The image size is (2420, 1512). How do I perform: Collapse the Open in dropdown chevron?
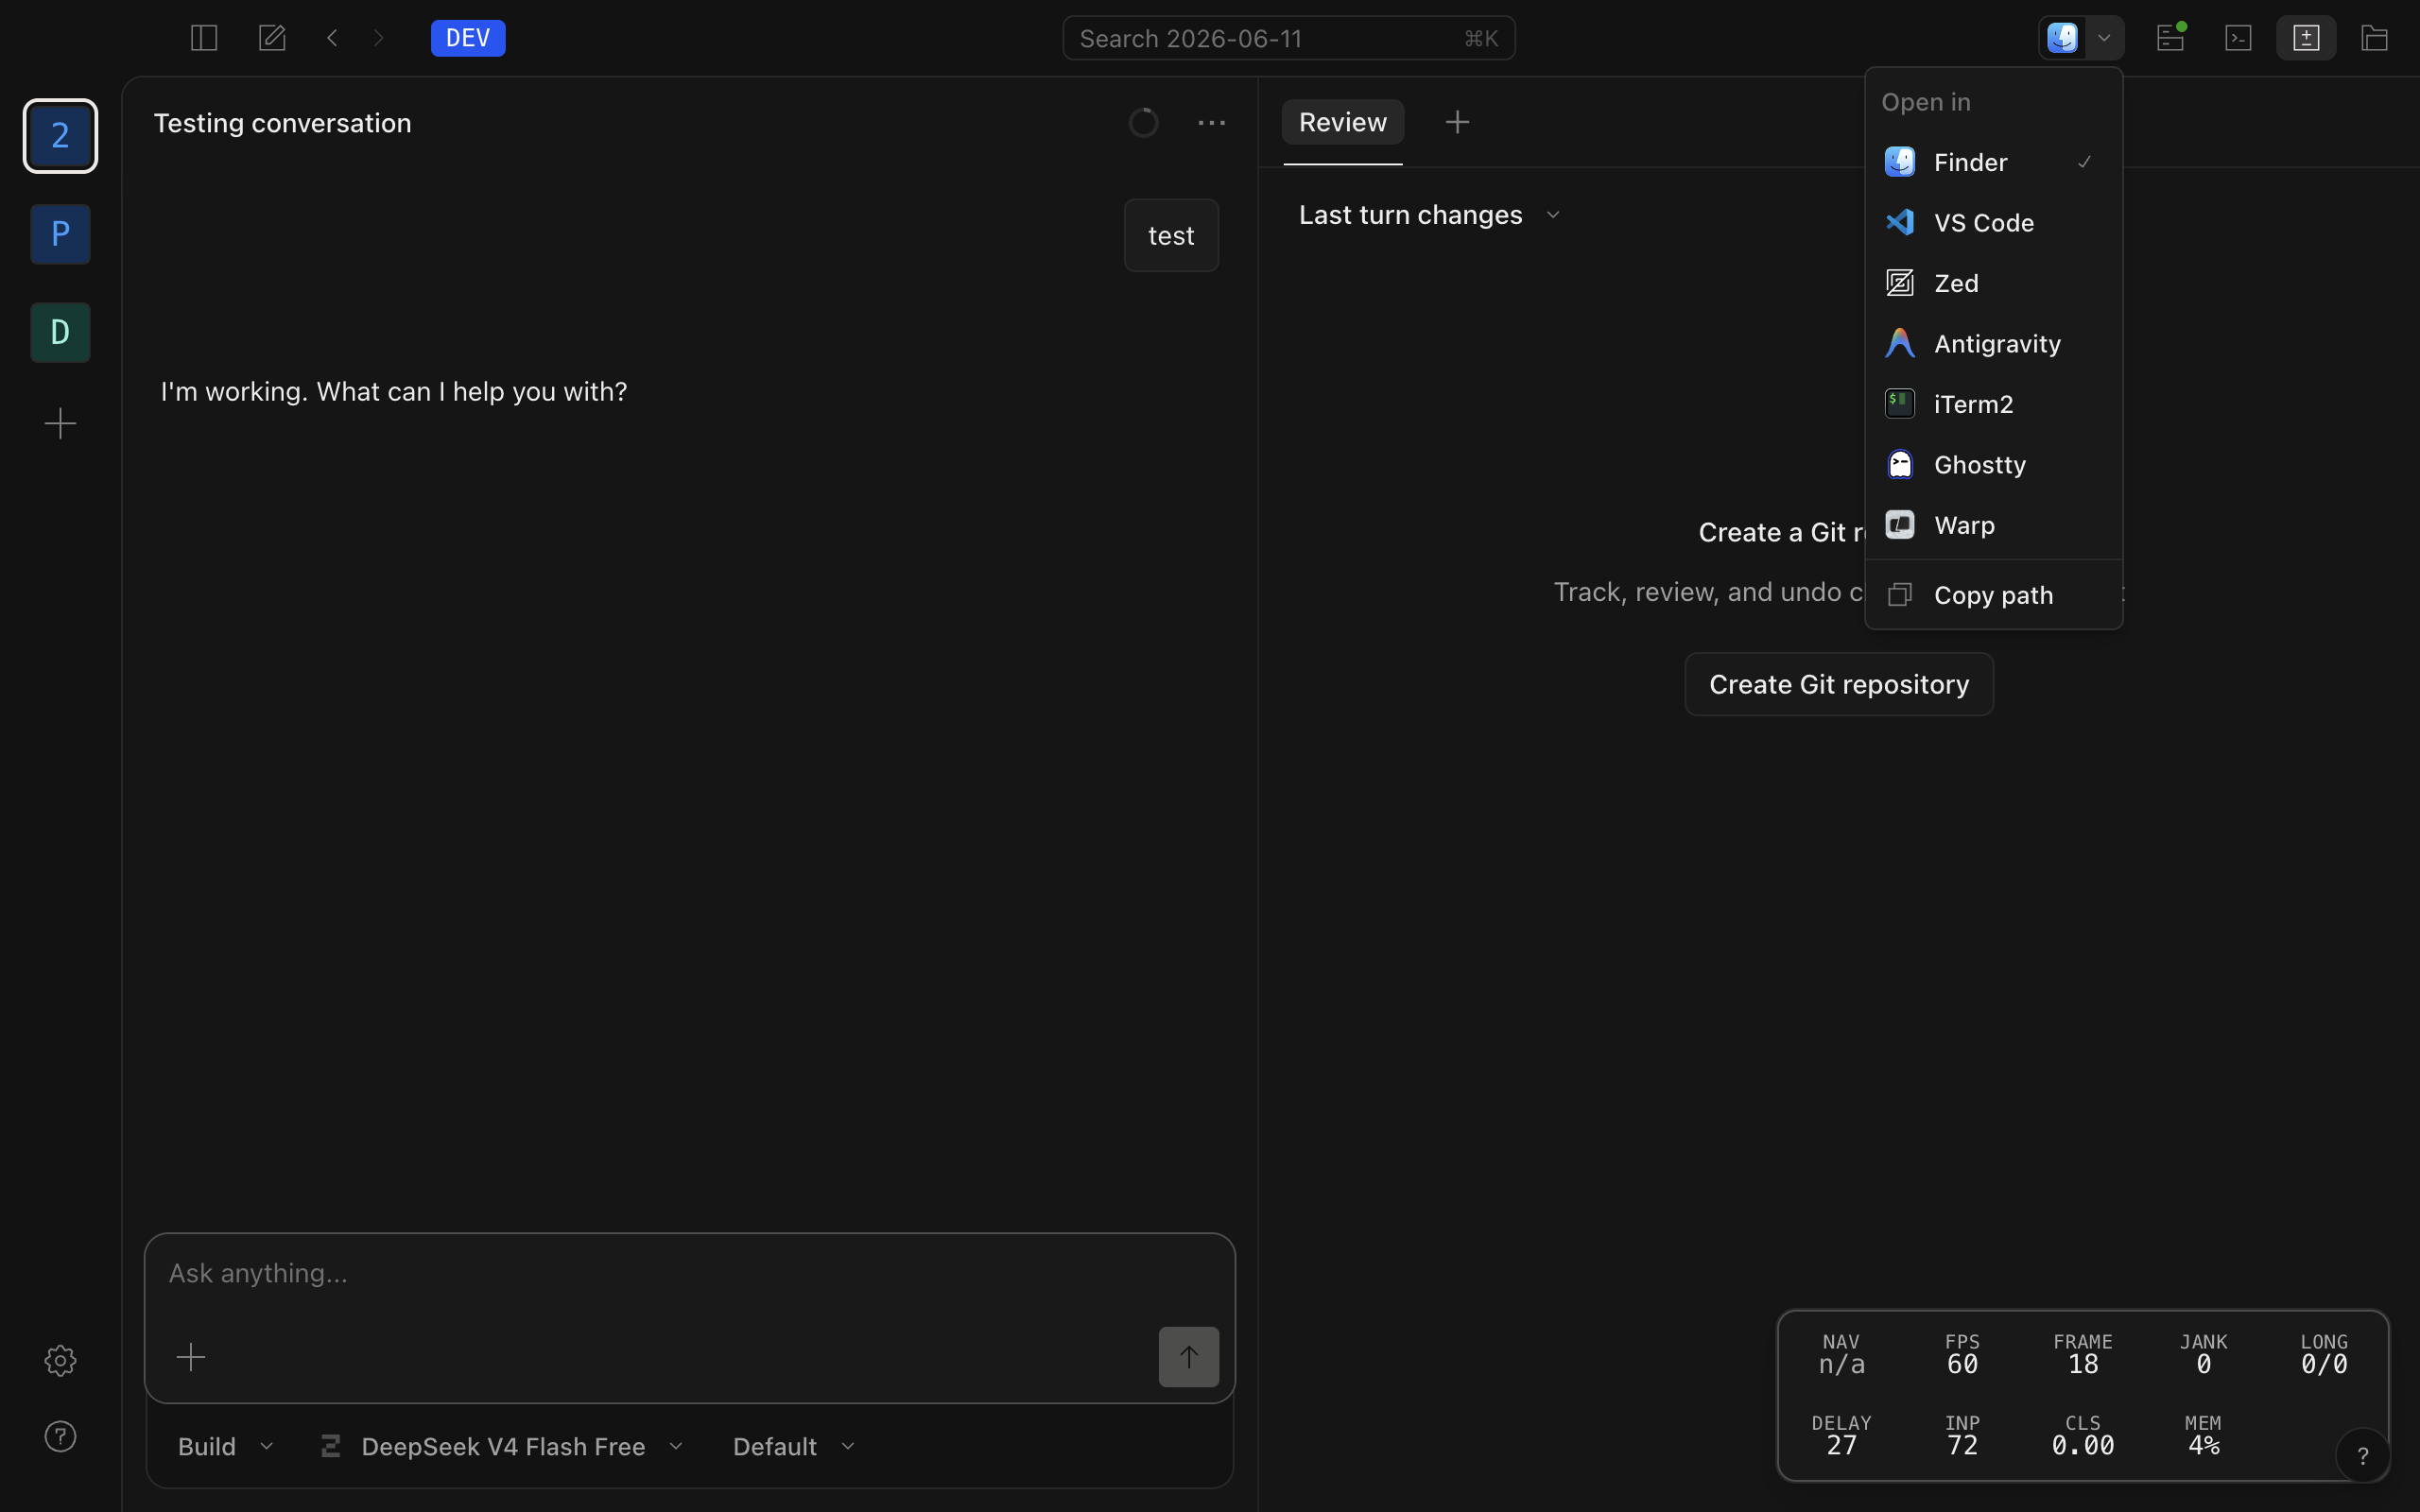click(x=2104, y=38)
